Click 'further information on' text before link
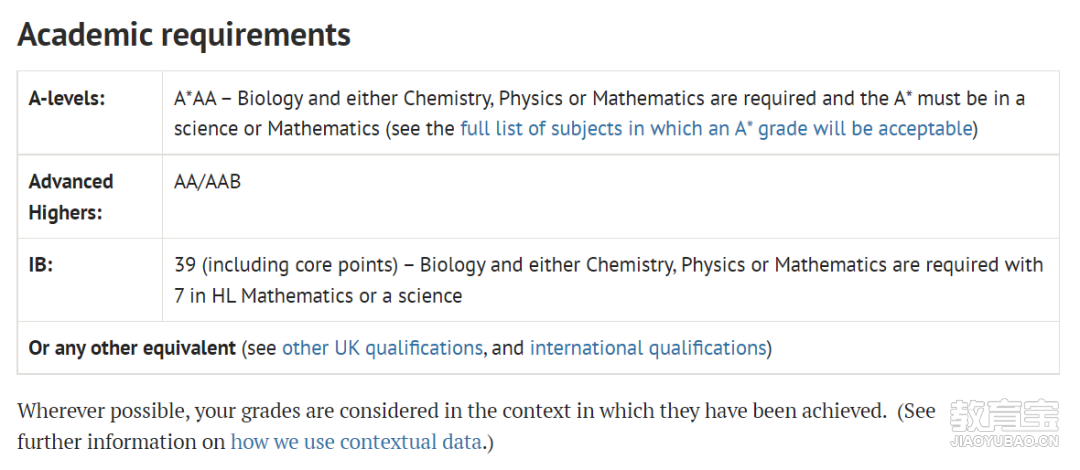1080x470 pixels. click(121, 442)
